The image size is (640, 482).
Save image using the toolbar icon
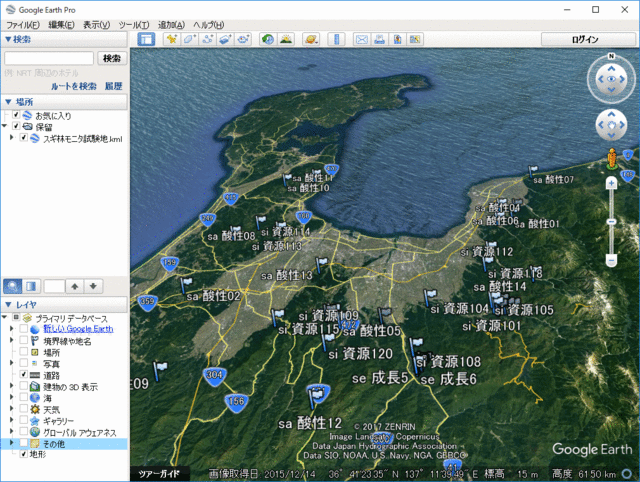(x=397, y=39)
